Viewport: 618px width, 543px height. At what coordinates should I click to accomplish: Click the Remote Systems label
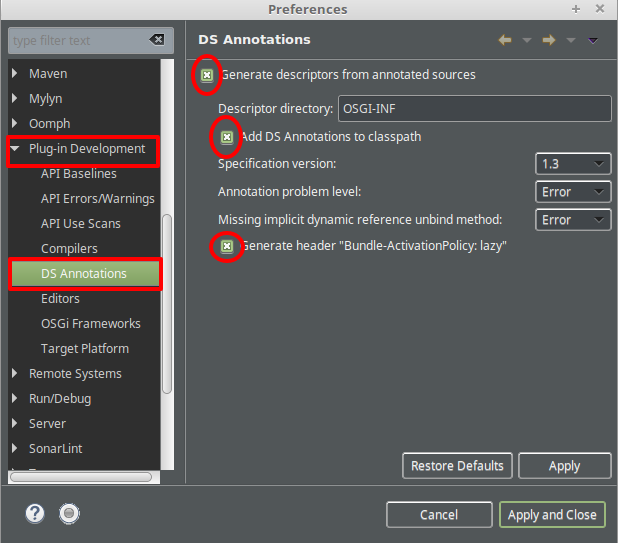pos(75,374)
